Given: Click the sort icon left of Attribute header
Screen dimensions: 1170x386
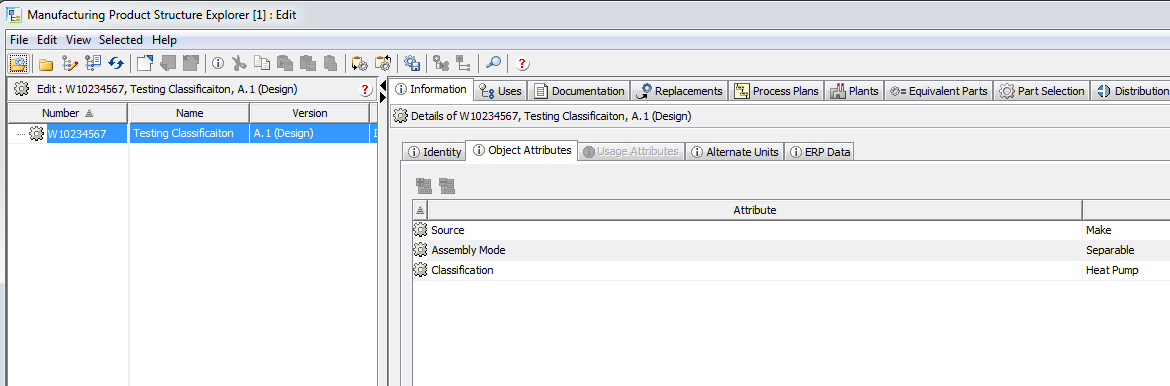Looking at the screenshot, I should coord(419,211).
